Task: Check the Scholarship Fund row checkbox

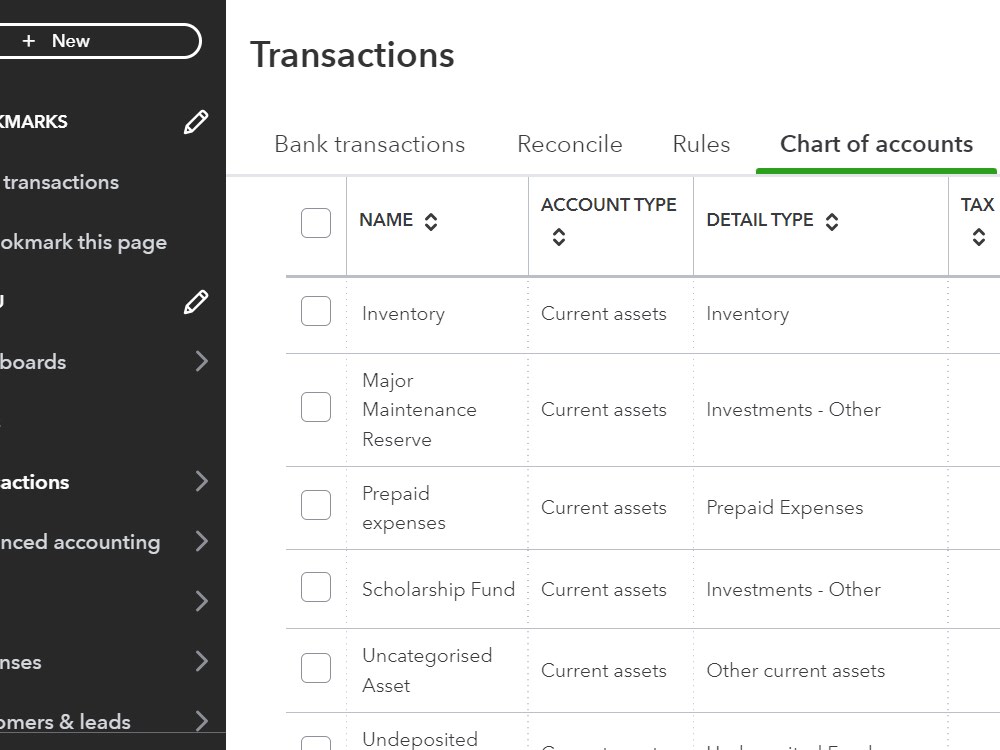Action: [x=316, y=587]
